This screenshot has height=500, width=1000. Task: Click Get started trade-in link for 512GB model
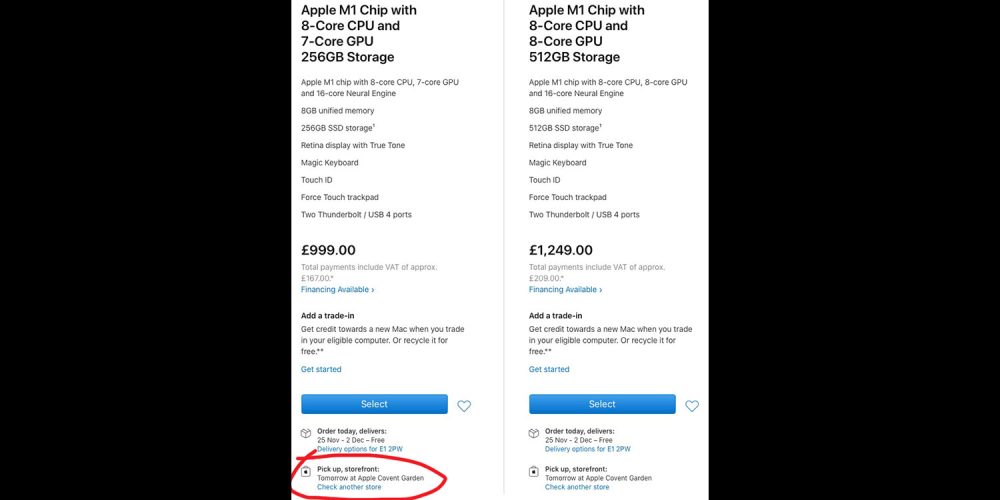coord(548,369)
